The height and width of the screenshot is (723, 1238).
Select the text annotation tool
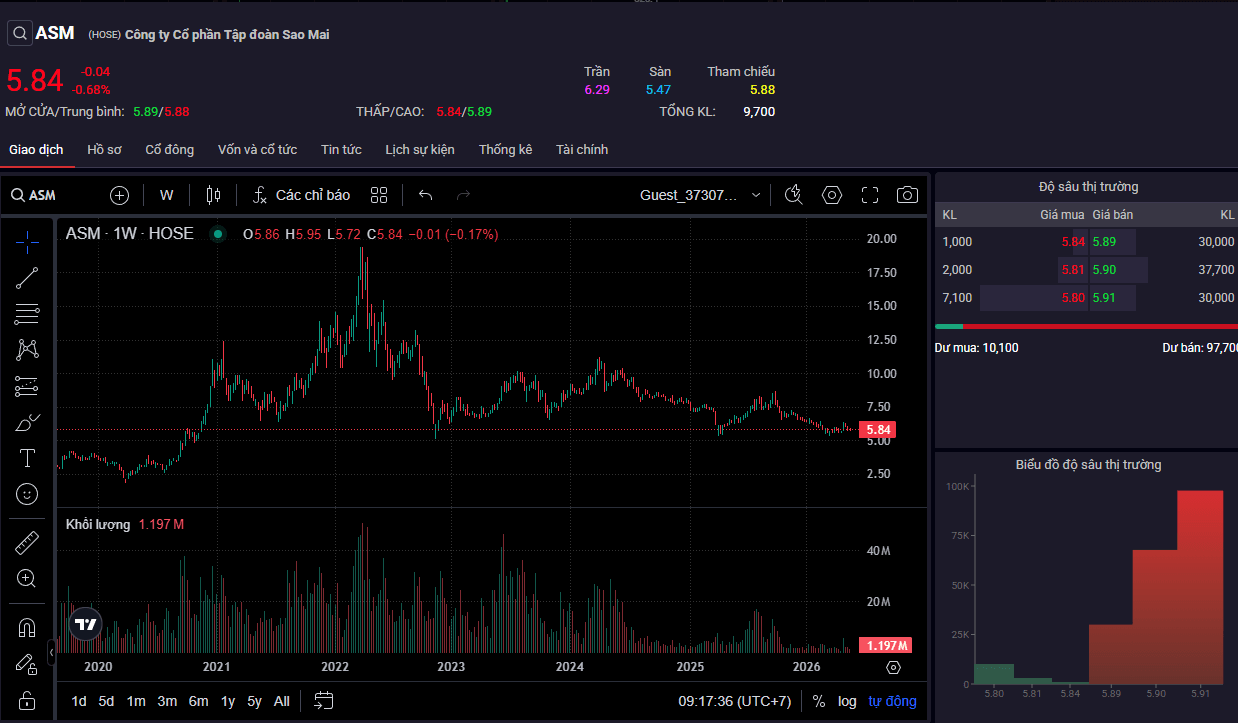tap(27, 458)
